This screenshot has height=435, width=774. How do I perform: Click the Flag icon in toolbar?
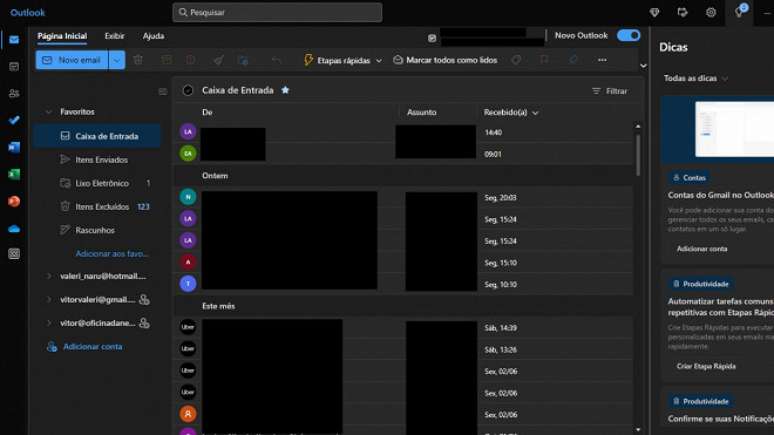(544, 60)
